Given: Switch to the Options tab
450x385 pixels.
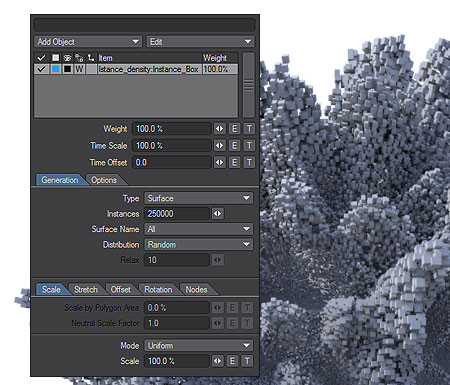Looking at the screenshot, I should 104,180.
